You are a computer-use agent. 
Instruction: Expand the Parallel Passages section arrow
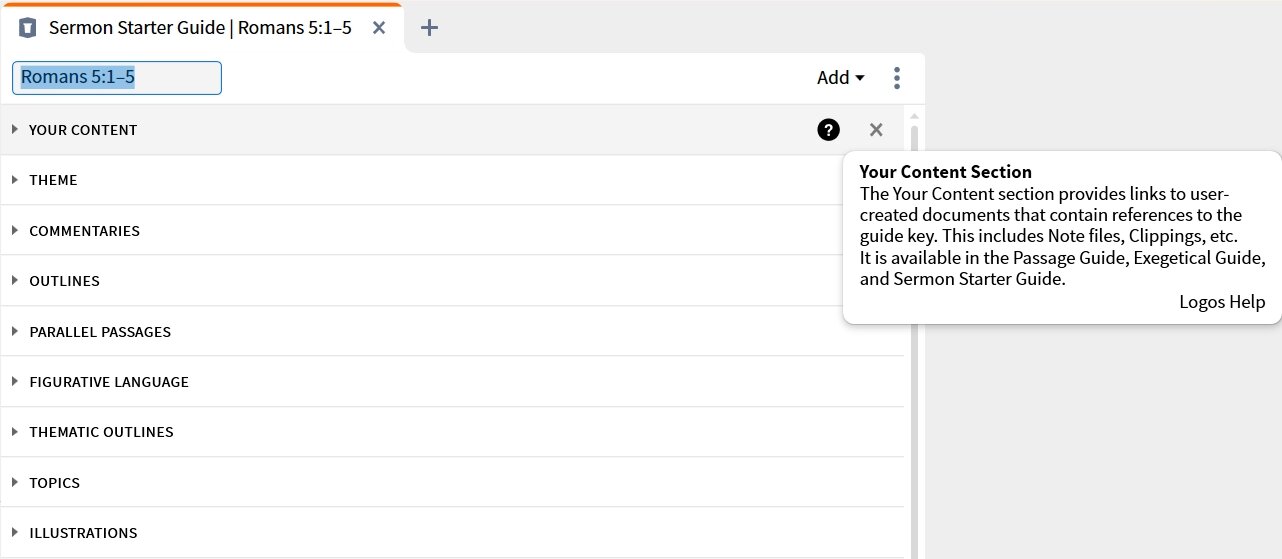click(x=15, y=331)
